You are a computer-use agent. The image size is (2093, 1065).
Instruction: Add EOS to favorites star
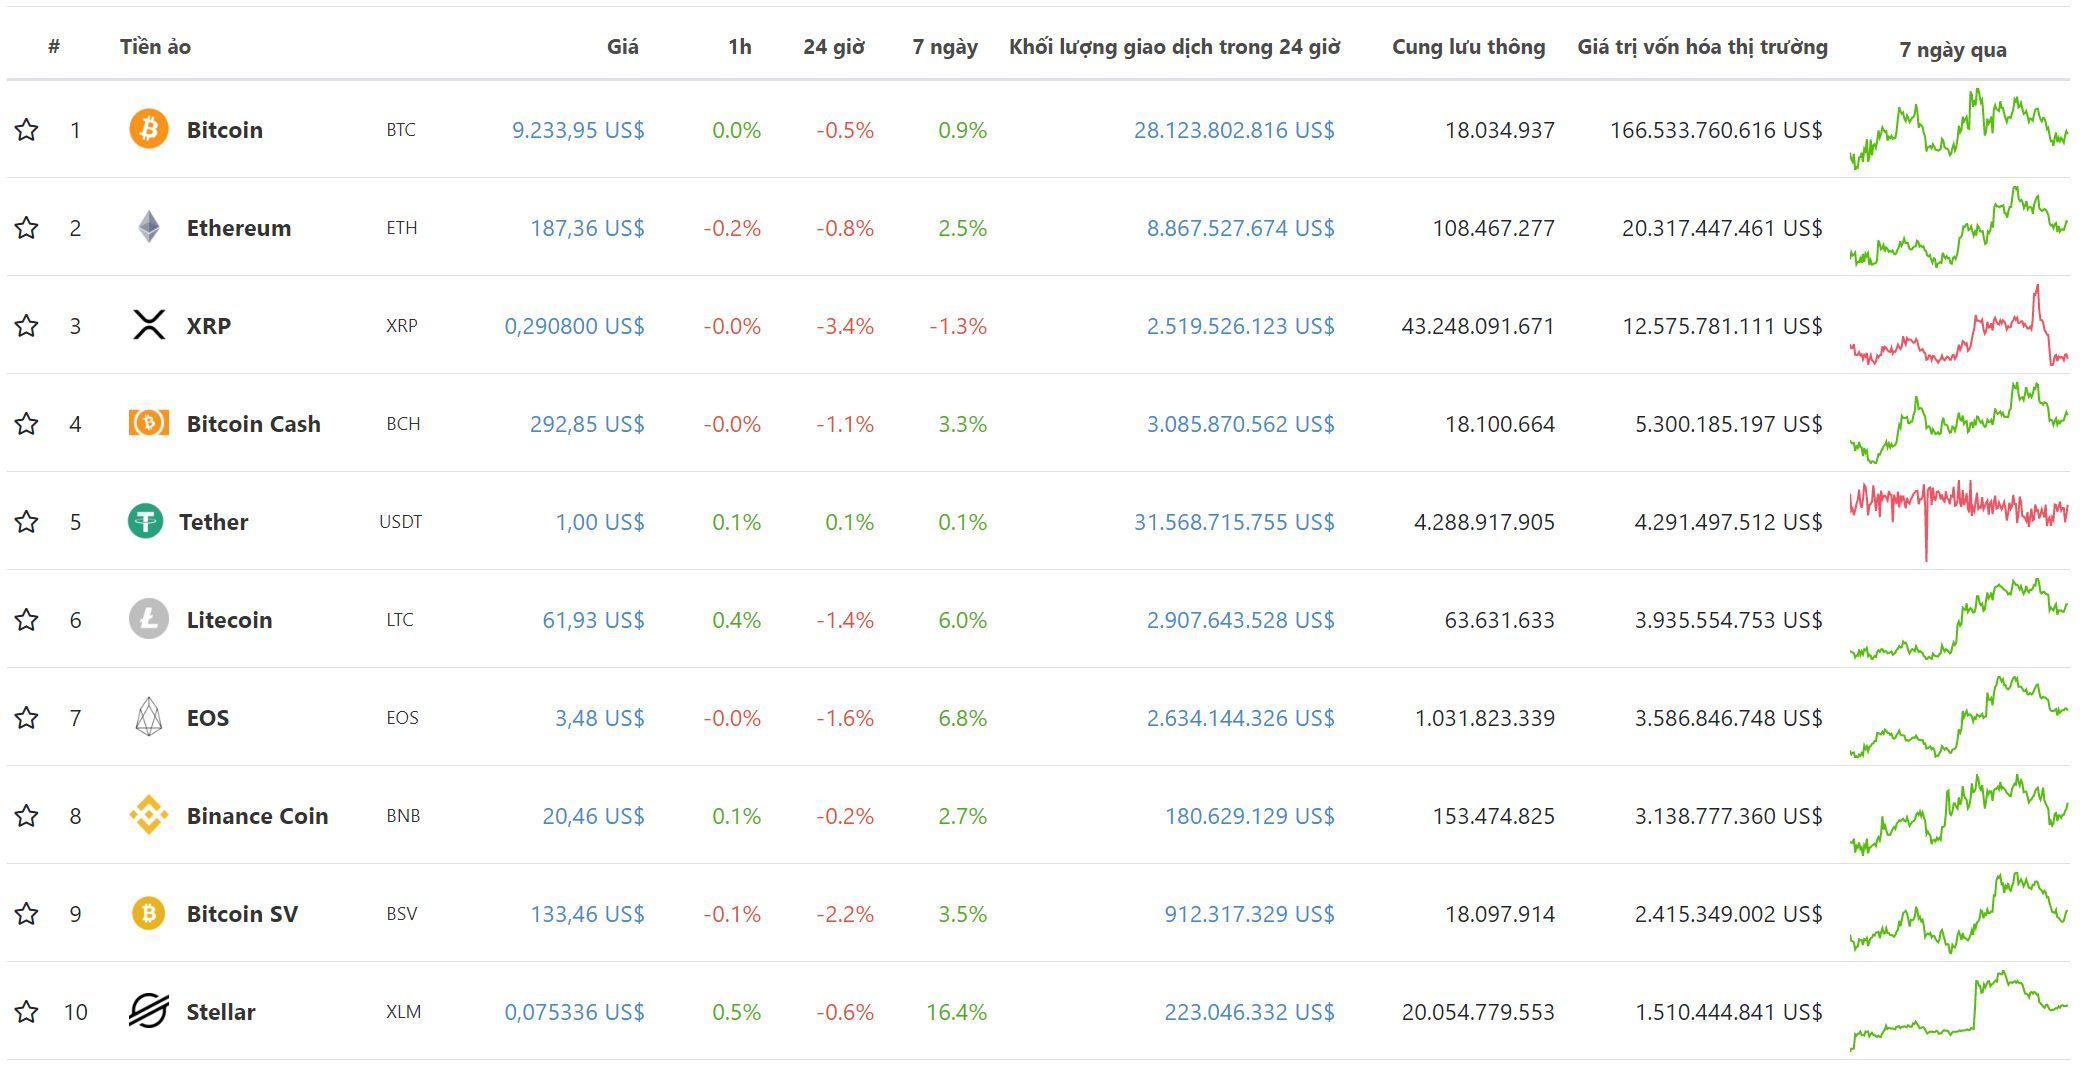[27, 717]
